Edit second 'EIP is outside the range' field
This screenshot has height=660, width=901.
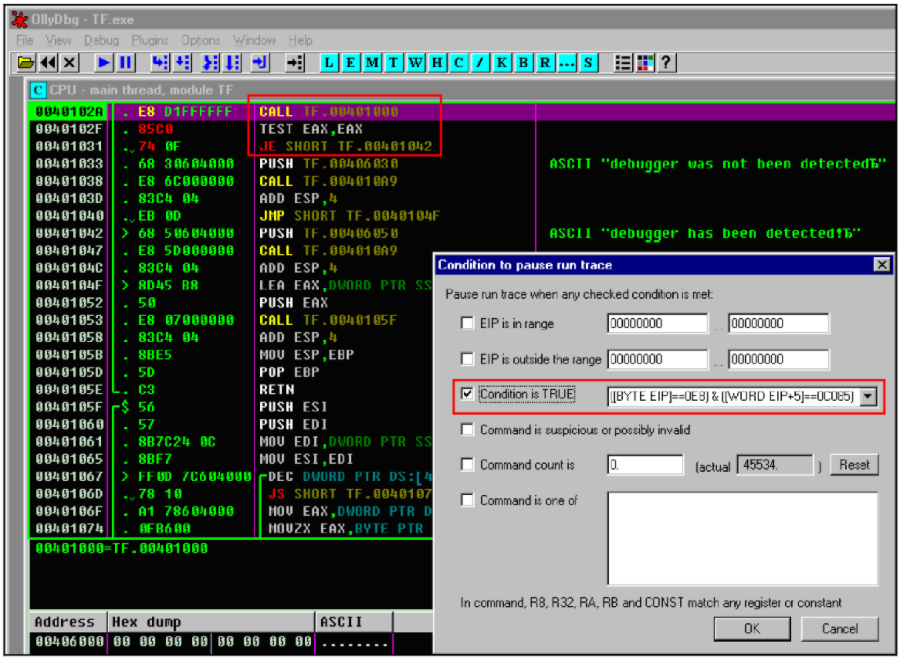(x=779, y=360)
